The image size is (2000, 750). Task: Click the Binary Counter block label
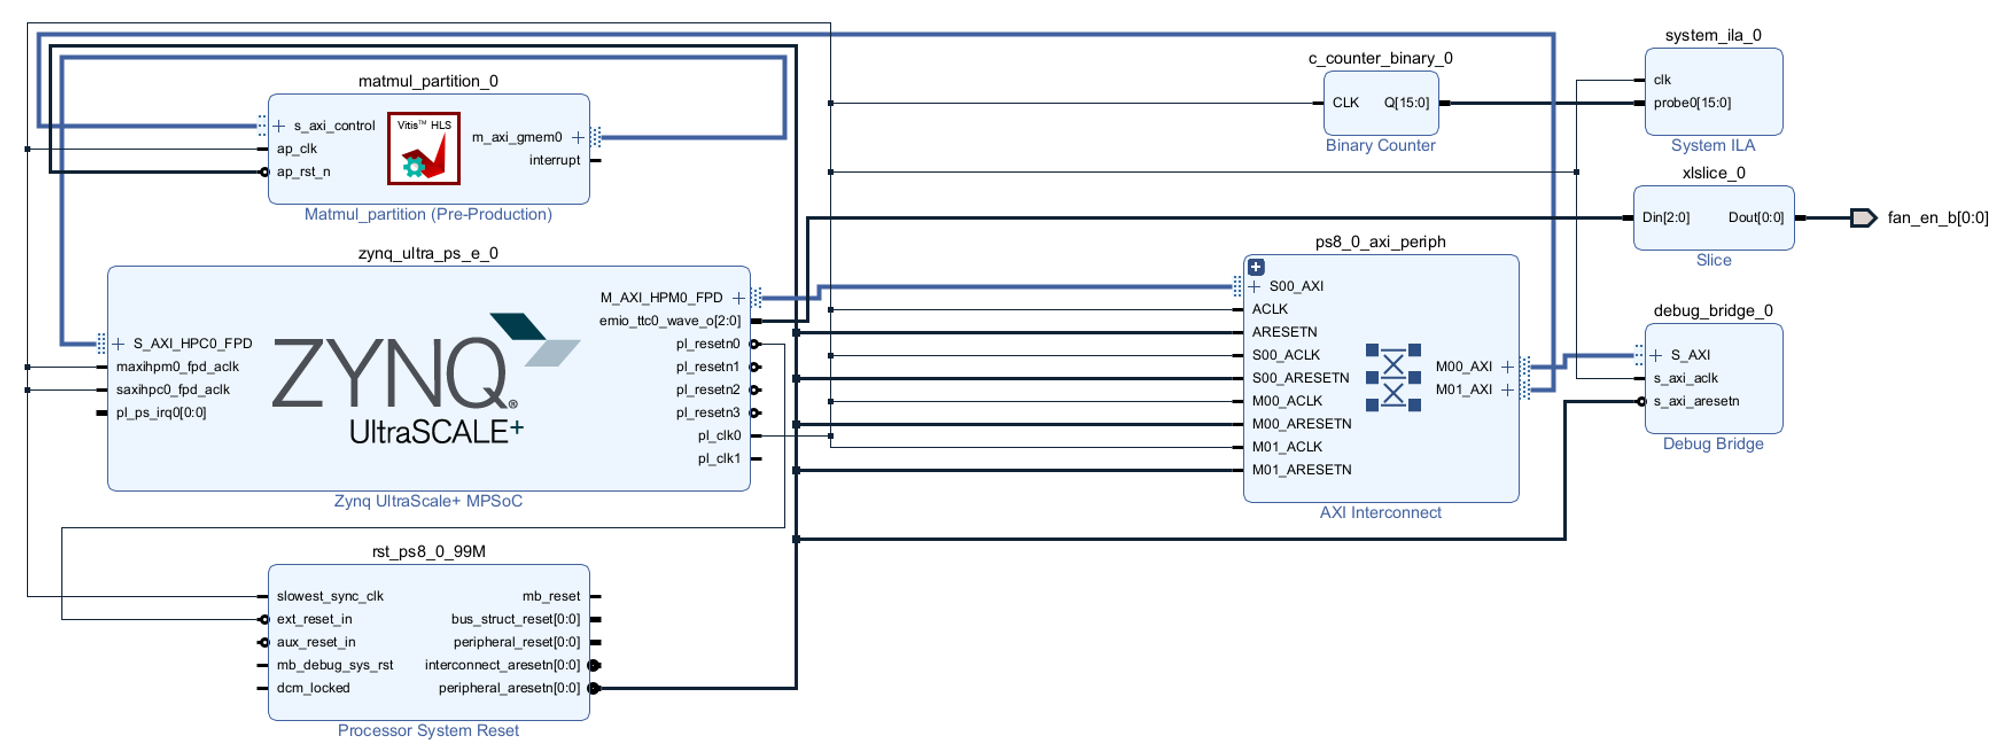(1380, 145)
